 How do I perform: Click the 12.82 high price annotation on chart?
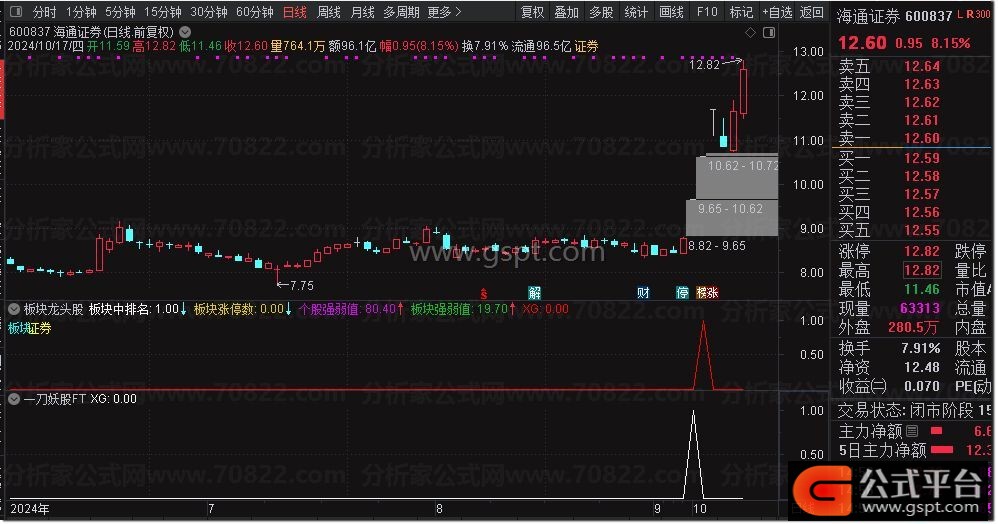[704, 64]
